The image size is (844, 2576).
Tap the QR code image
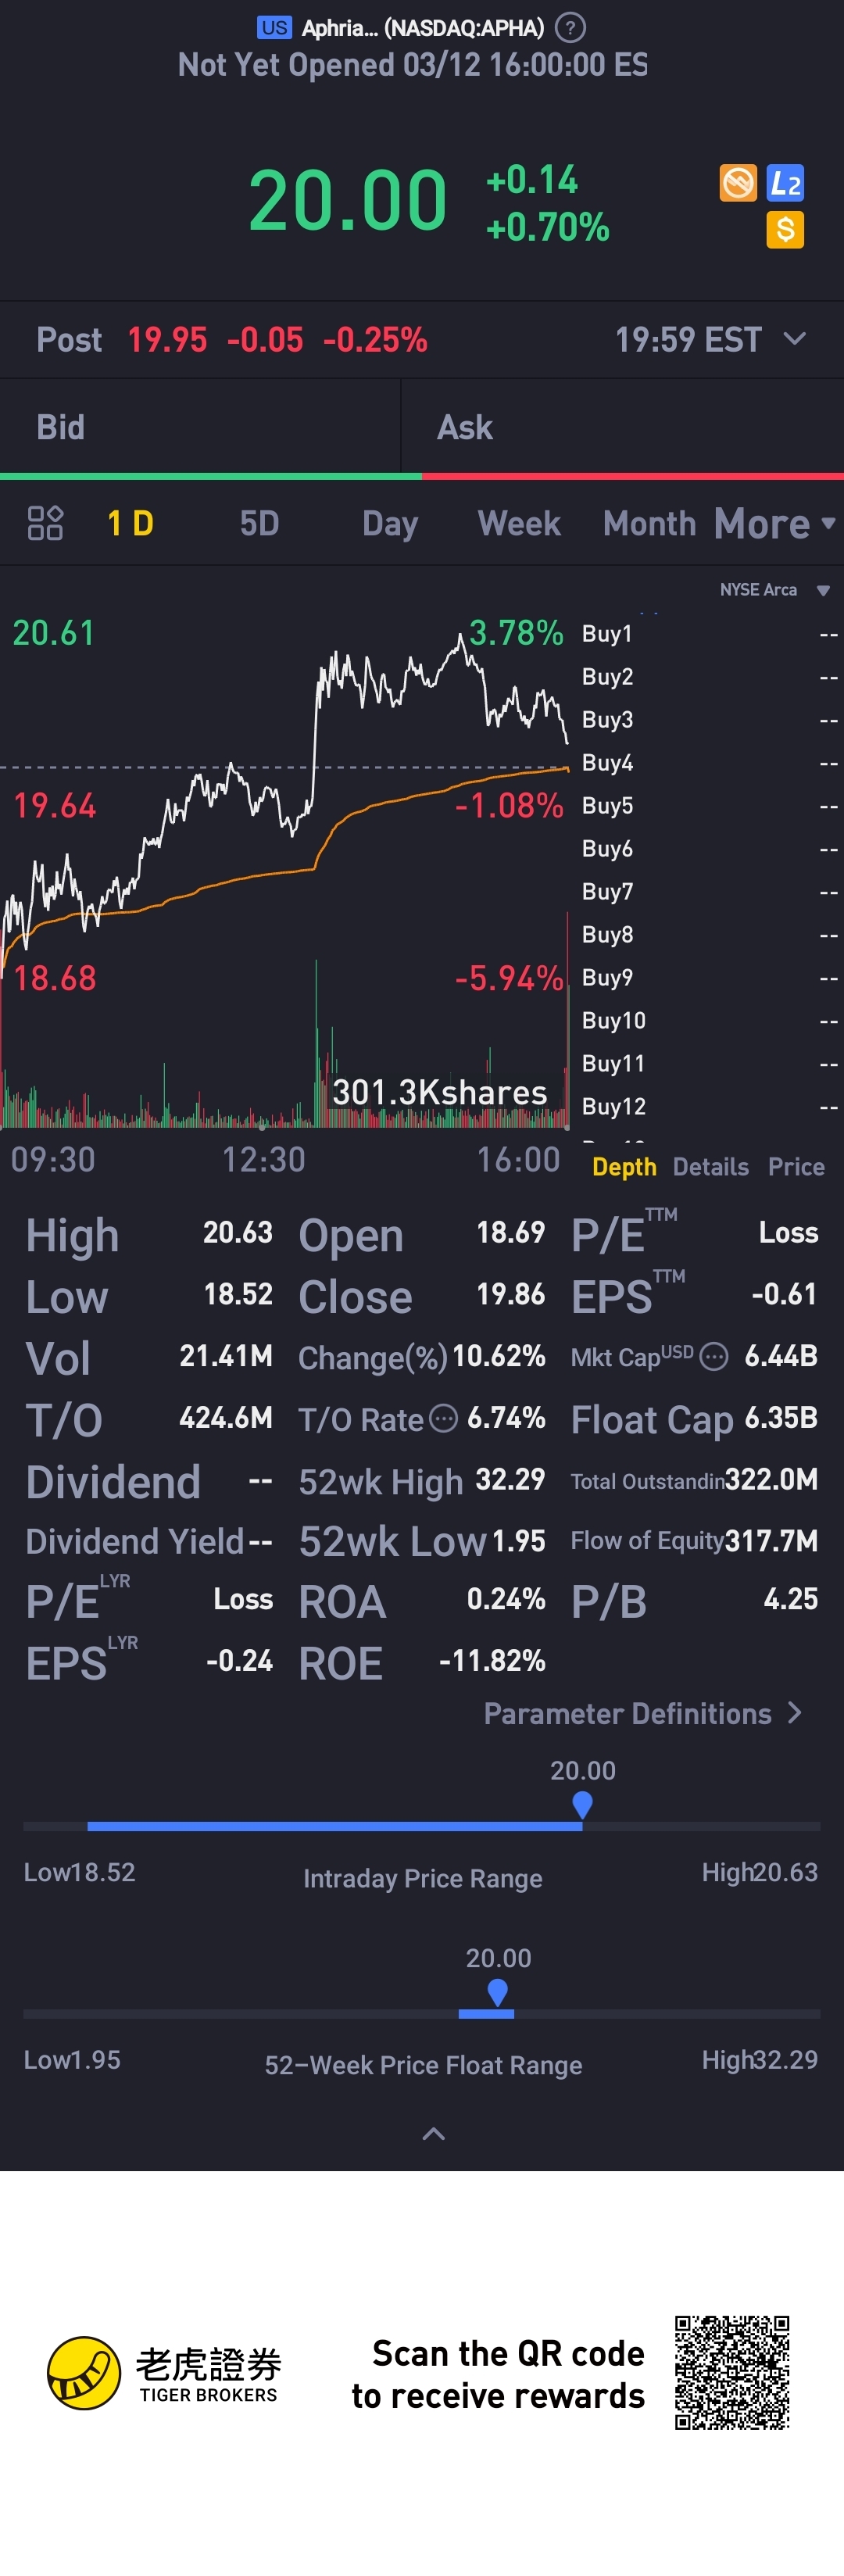(732, 2371)
